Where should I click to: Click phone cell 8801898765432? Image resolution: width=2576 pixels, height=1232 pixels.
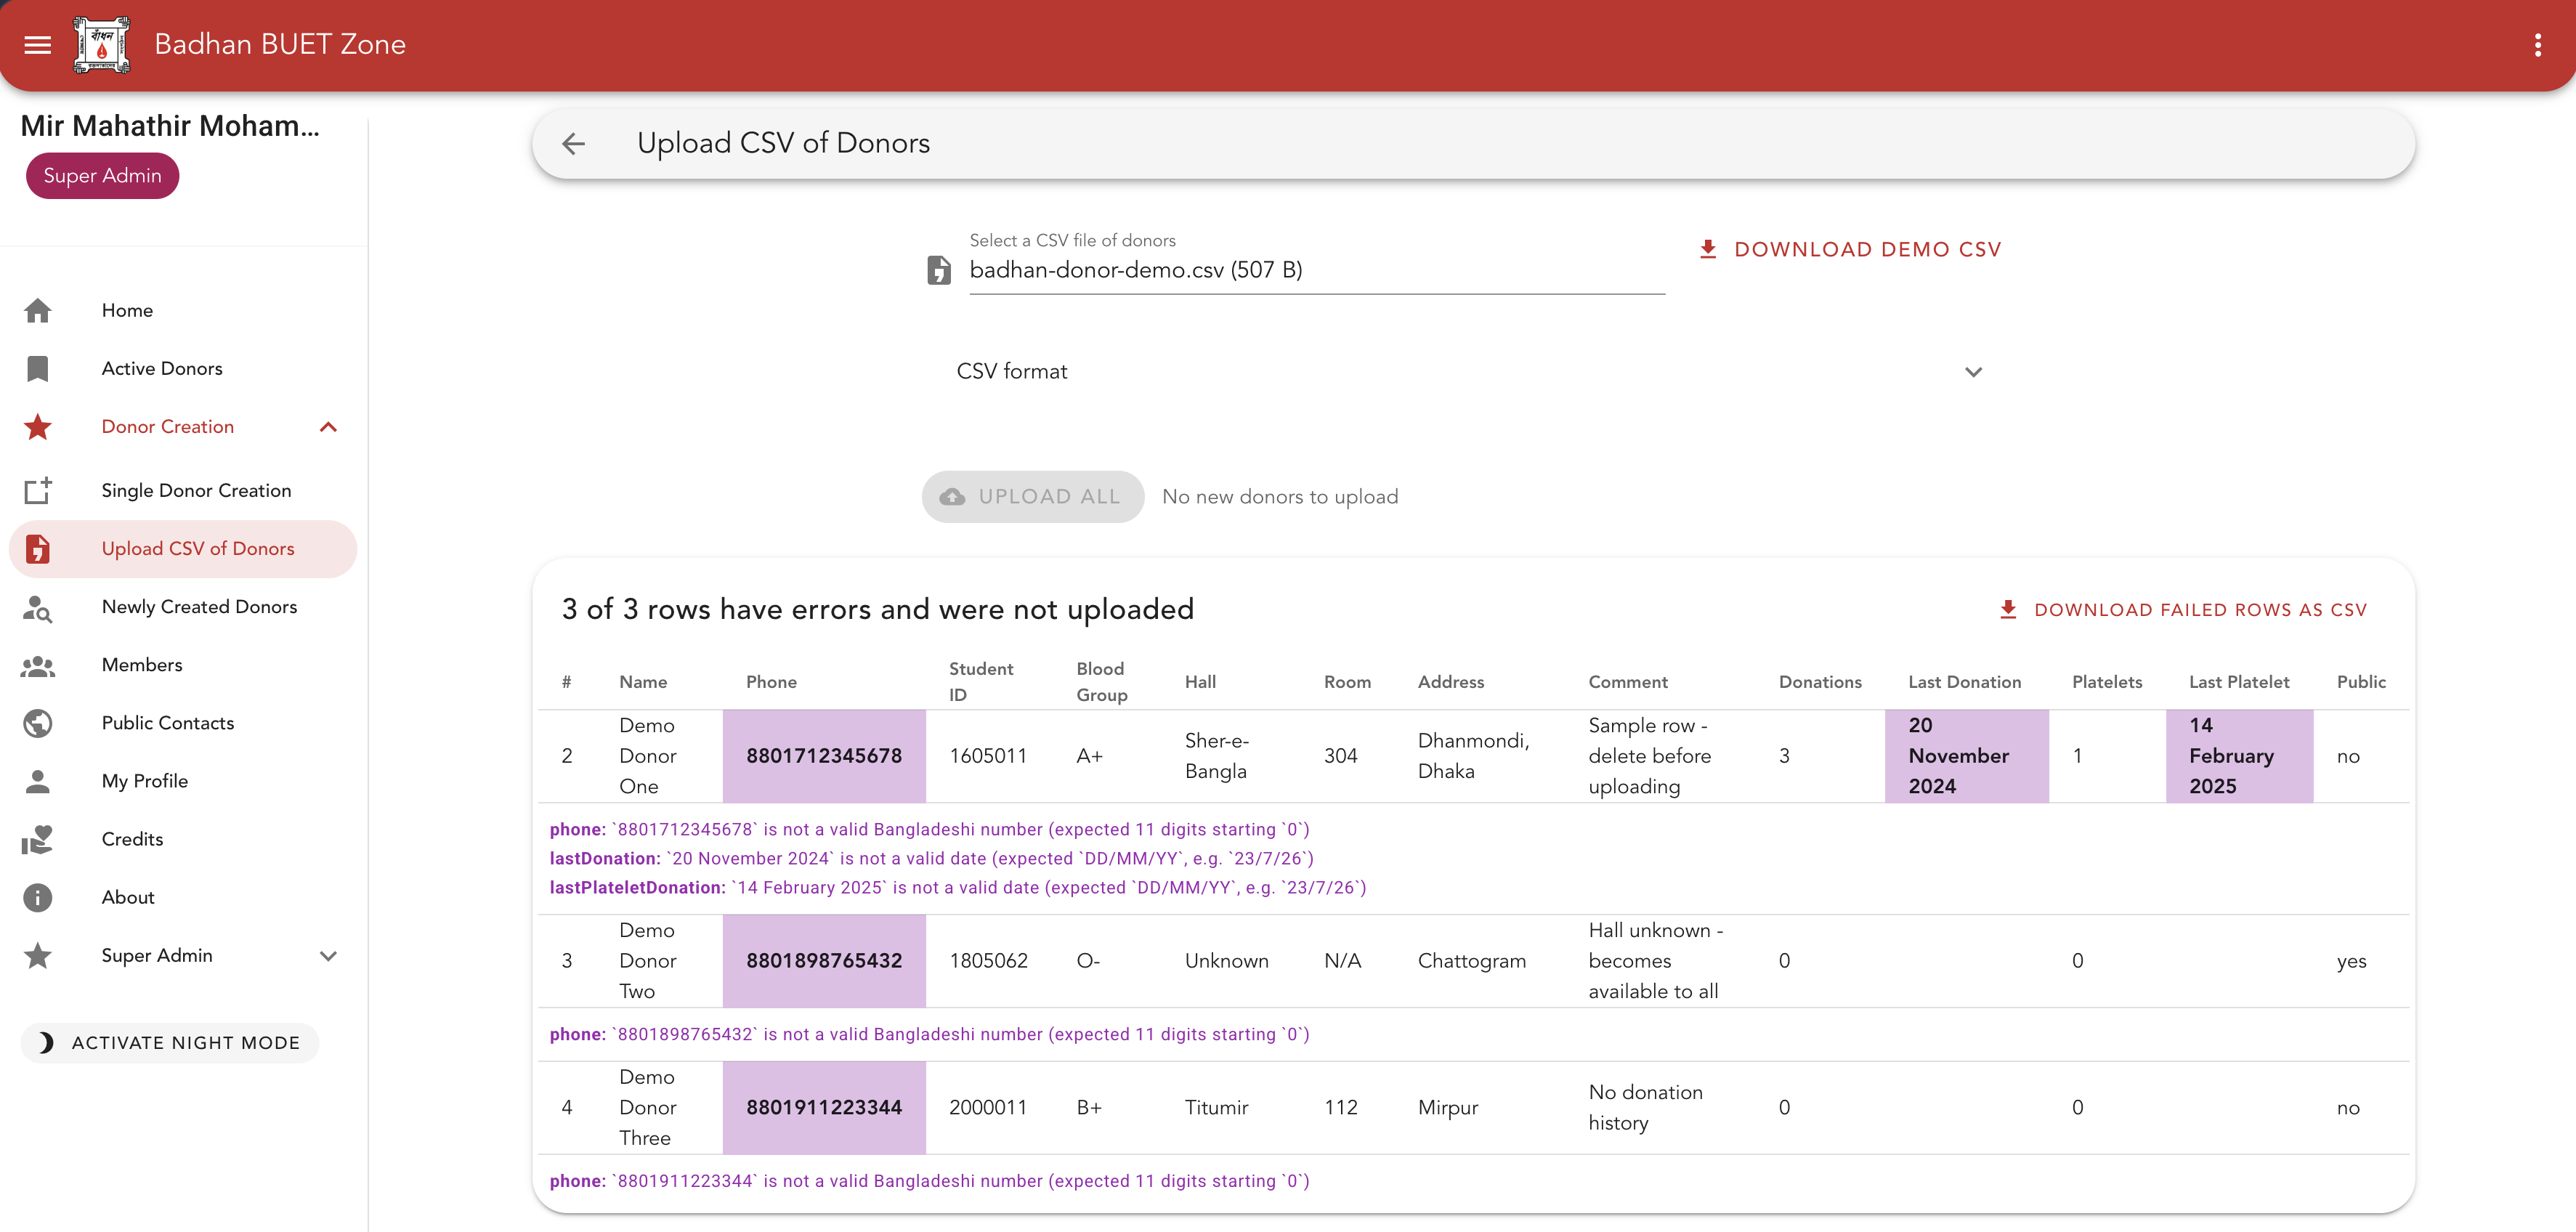tap(824, 961)
